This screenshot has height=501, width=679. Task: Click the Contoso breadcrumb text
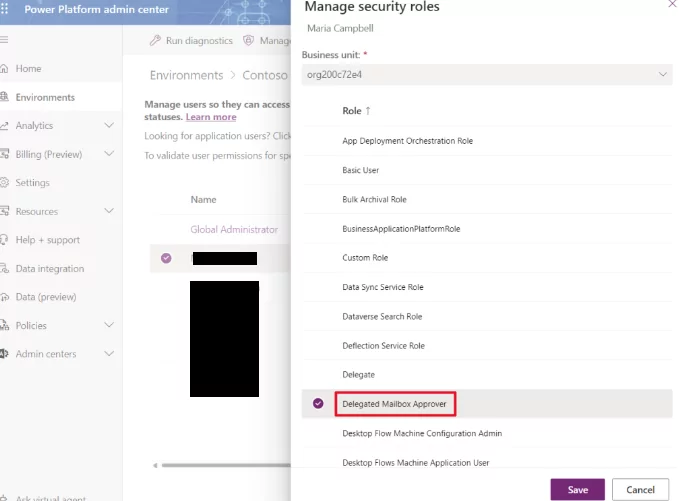point(265,75)
